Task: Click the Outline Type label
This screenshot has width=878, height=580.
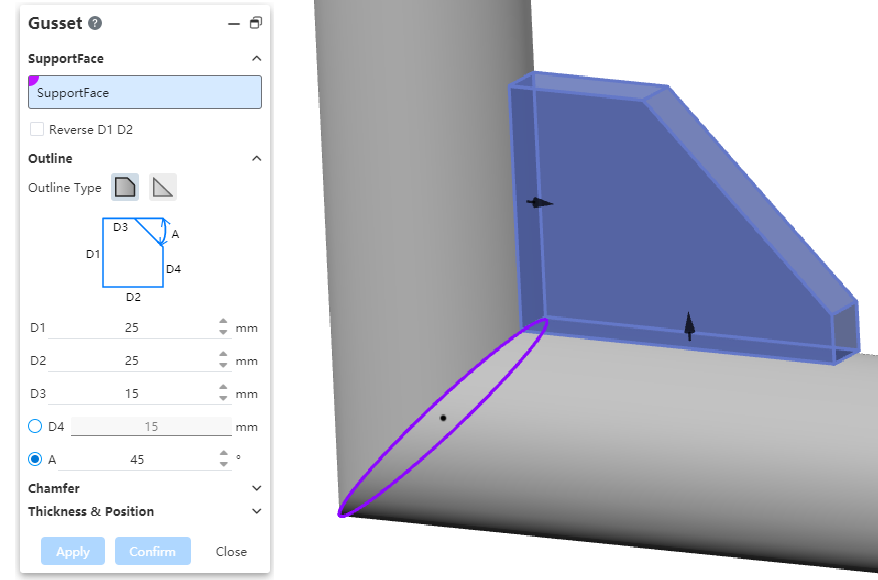Action: click(65, 188)
